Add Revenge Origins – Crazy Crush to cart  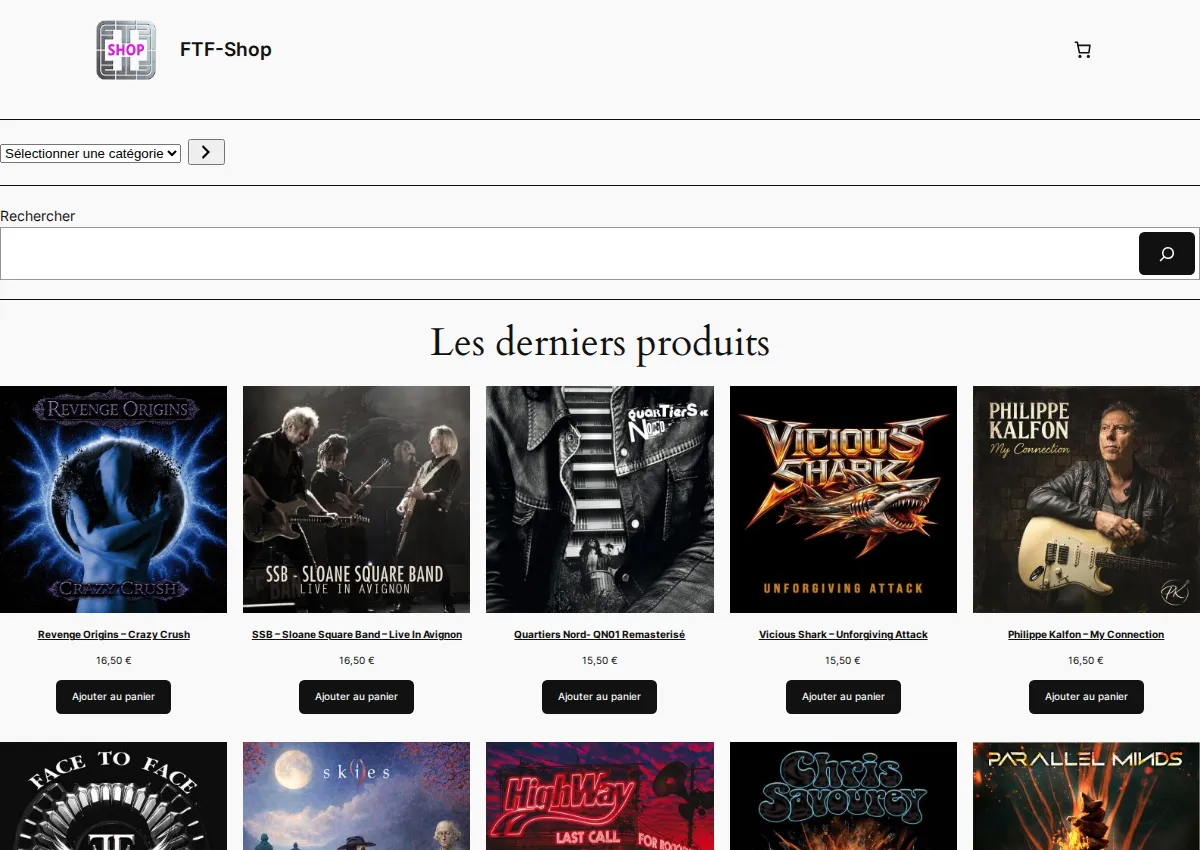(x=113, y=697)
